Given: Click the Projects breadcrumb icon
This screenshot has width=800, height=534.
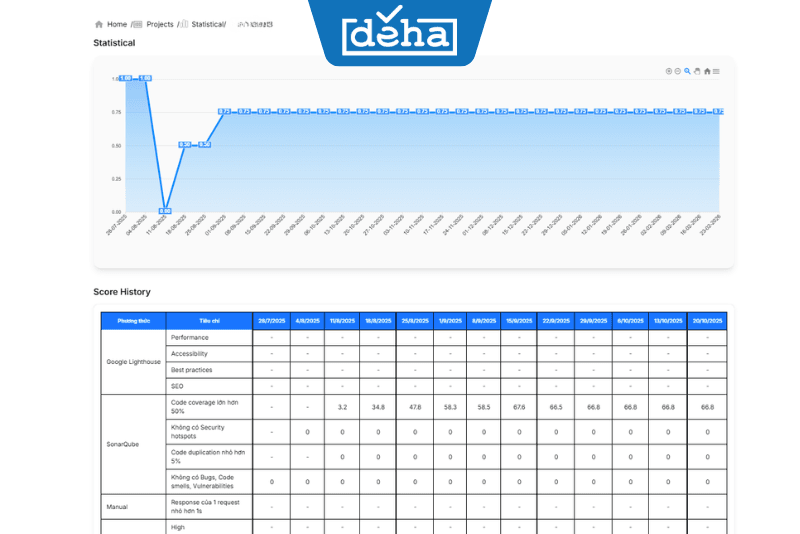Looking at the screenshot, I should [139, 24].
